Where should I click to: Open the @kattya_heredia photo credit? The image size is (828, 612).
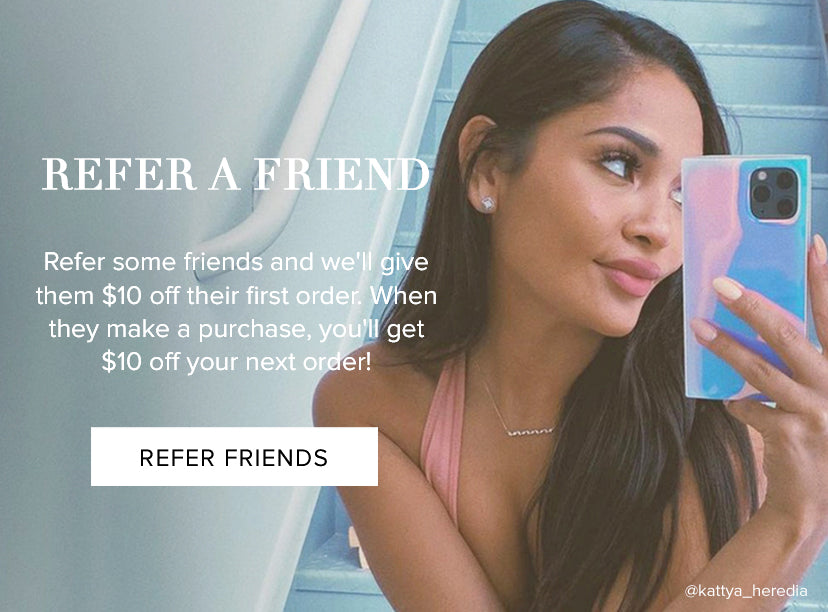[x=746, y=591]
